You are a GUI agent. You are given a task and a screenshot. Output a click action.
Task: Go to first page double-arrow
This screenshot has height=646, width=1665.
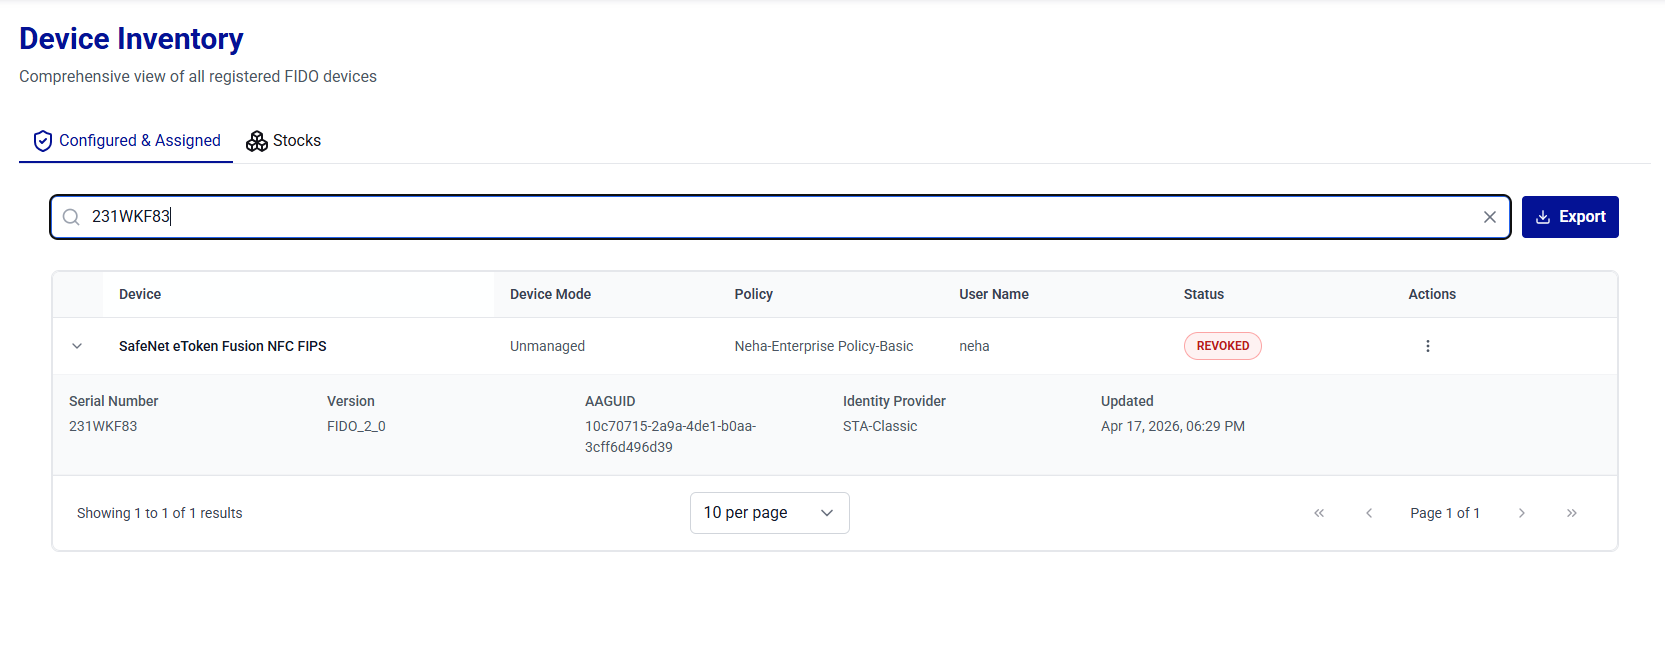tap(1319, 513)
